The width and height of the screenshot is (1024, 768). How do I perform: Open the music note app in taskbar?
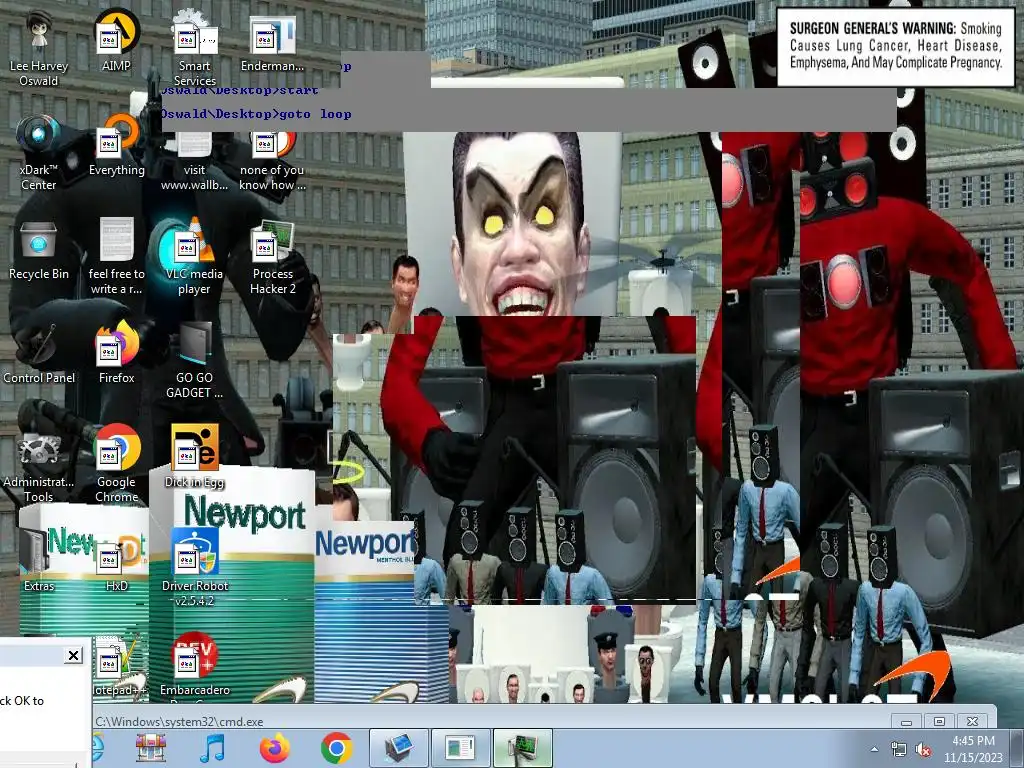coord(212,748)
